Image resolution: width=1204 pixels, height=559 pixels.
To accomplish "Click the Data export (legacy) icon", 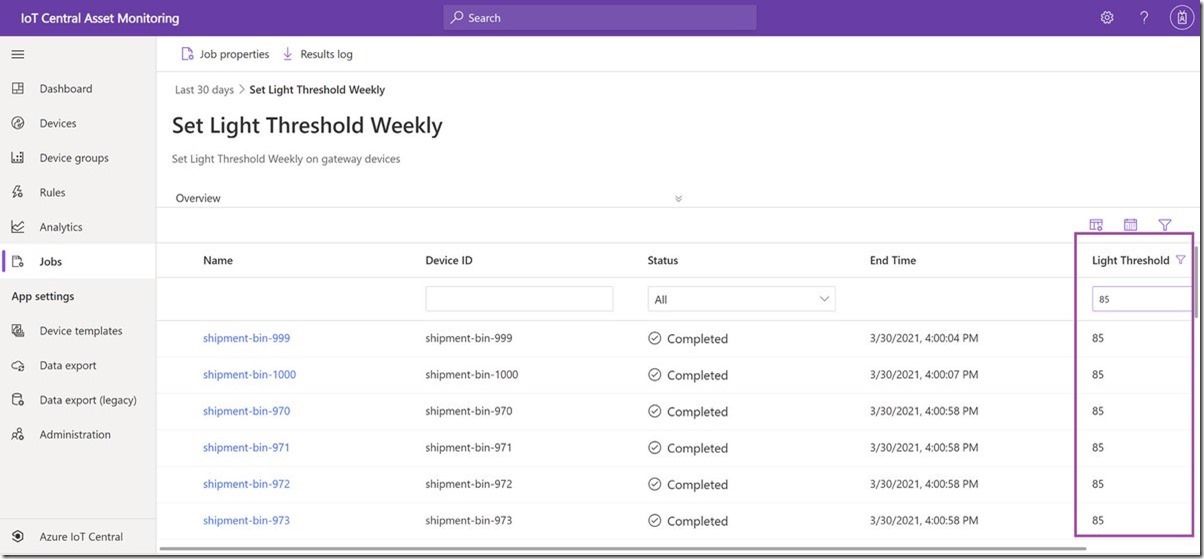I will click(17, 400).
